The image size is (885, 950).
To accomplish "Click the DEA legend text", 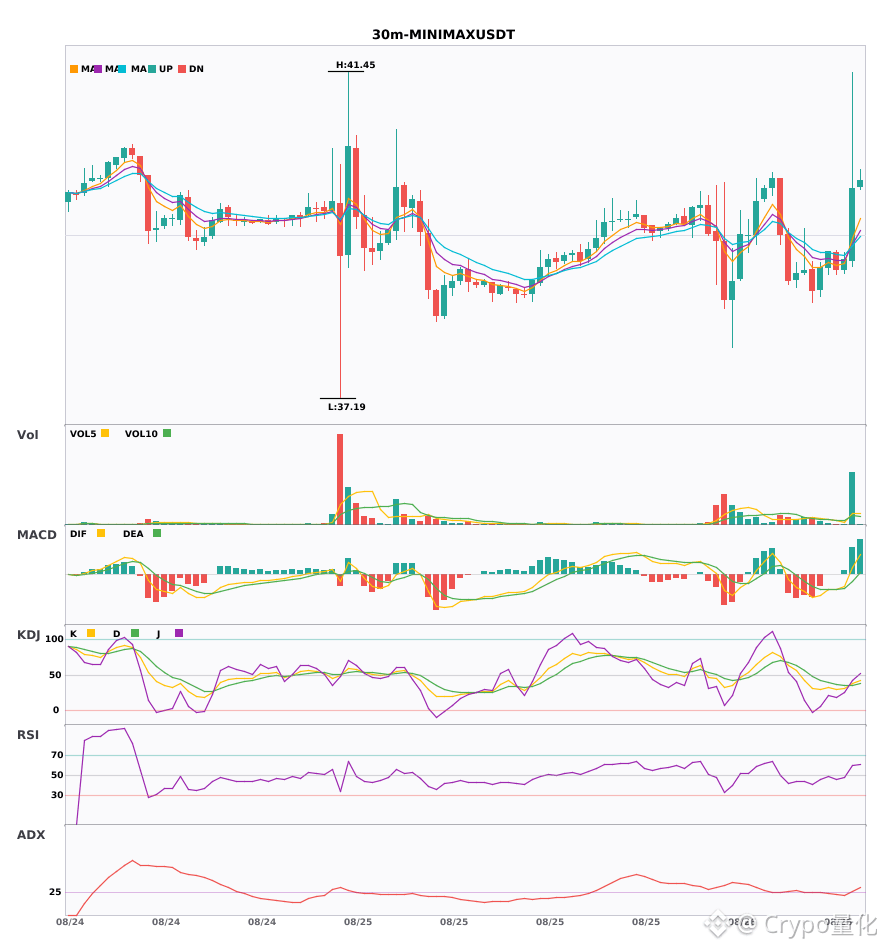I will tap(133, 534).
